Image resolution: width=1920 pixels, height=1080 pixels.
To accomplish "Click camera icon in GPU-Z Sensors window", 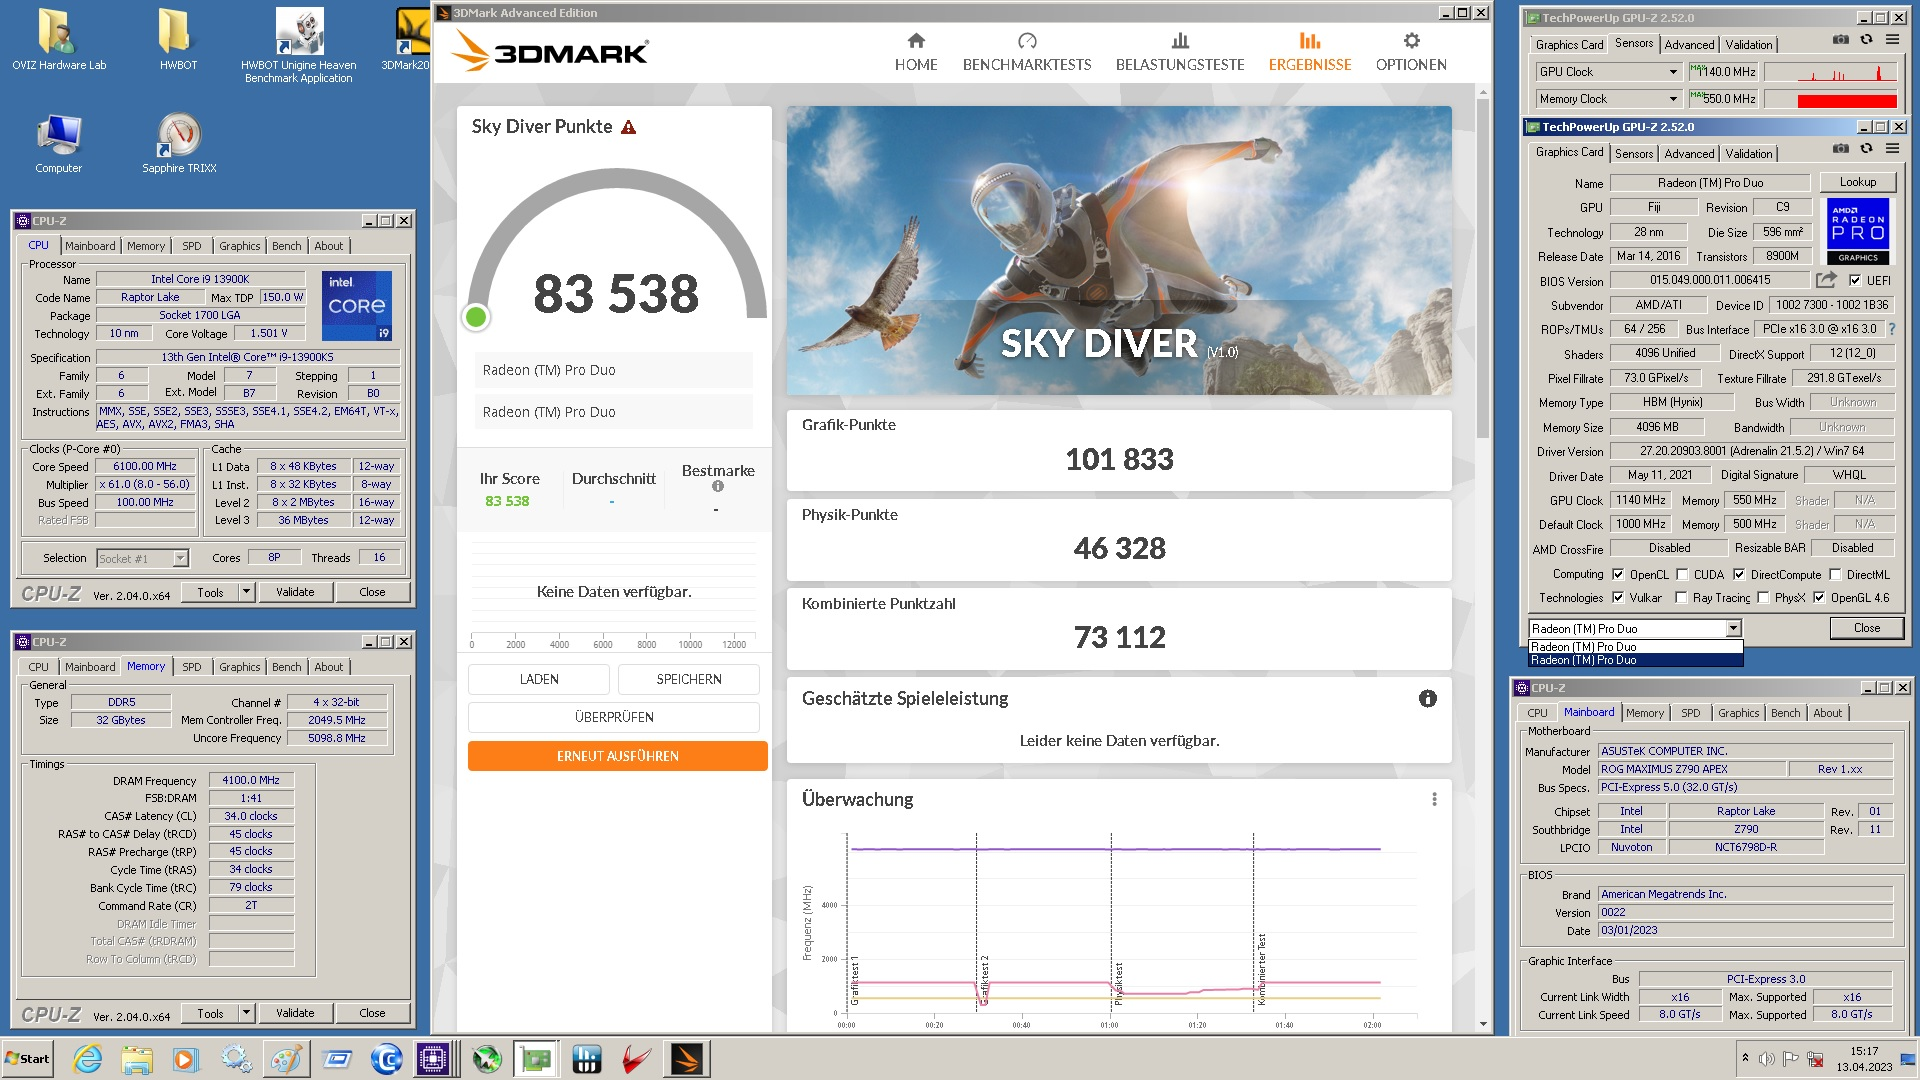I will click(1840, 39).
